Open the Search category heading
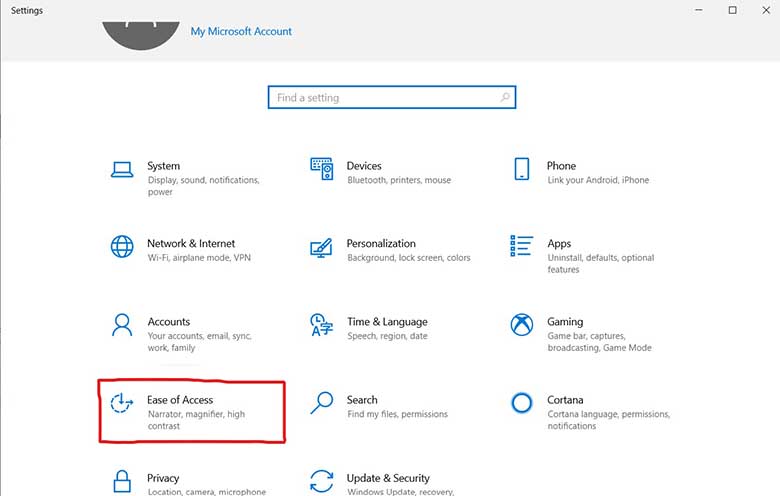780x496 pixels. pyautogui.click(x=362, y=399)
